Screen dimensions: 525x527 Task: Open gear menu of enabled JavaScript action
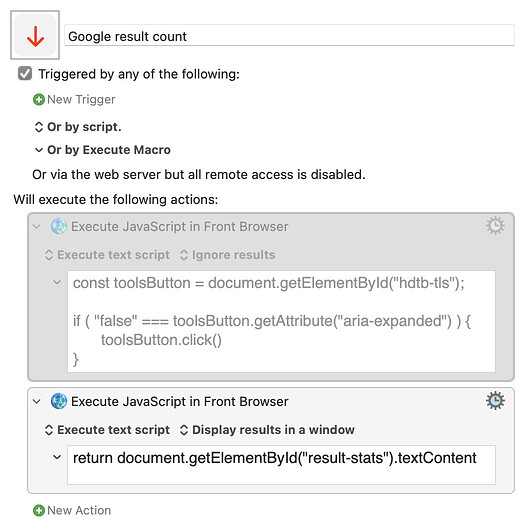tap(495, 401)
